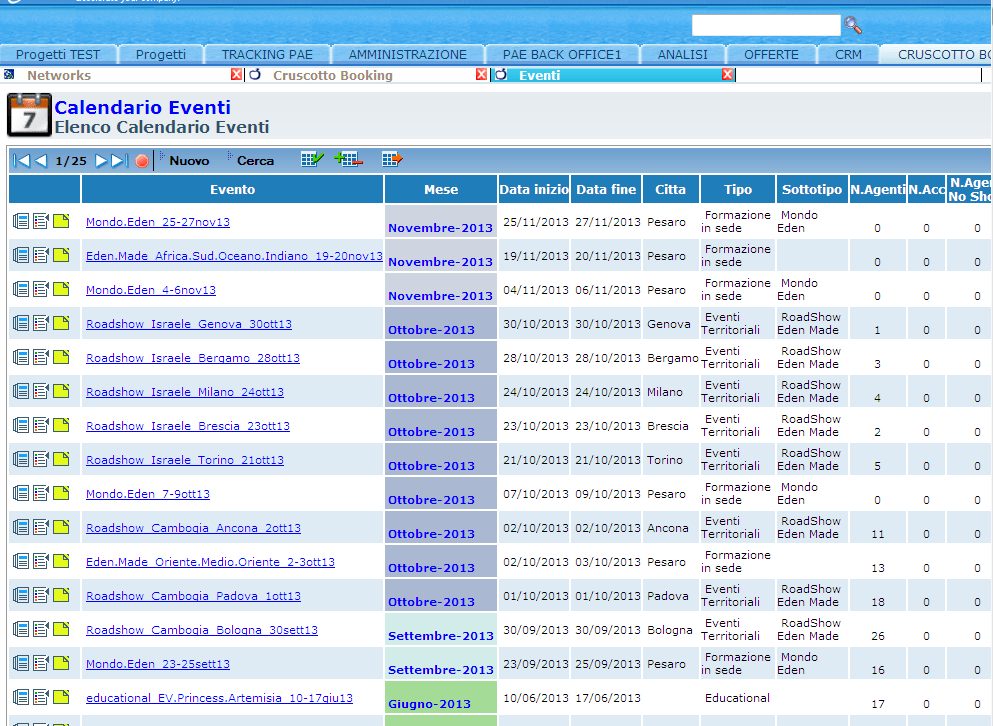Click the Giugno-2013 month cell
This screenshot has height=726, width=993.
441,697
